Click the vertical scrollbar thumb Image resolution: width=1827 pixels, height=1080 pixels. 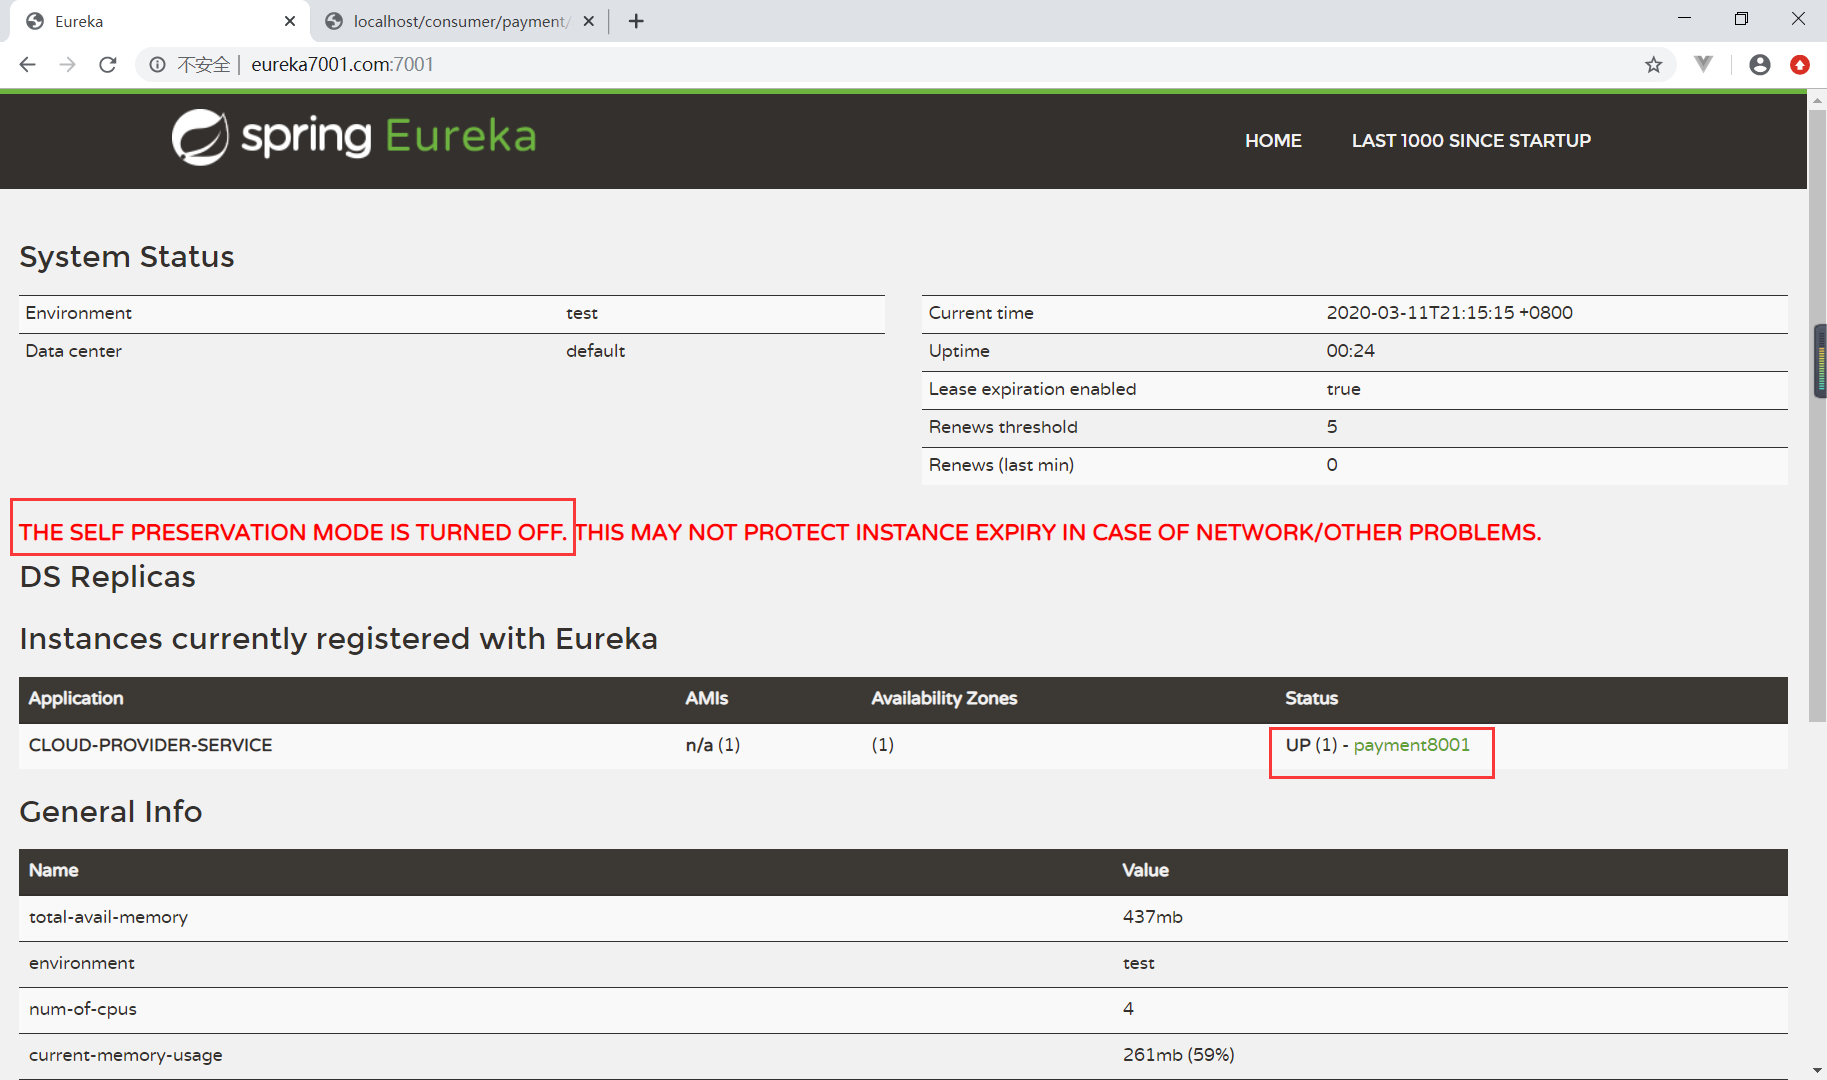pos(1818,415)
